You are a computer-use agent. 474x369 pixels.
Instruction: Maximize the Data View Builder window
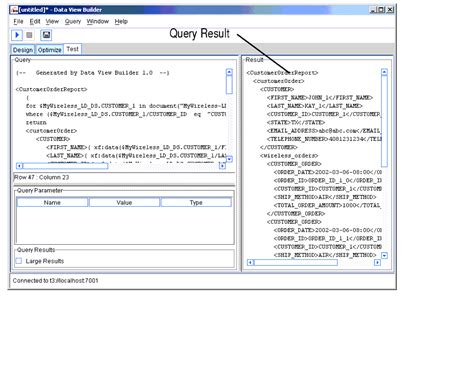click(381, 10)
